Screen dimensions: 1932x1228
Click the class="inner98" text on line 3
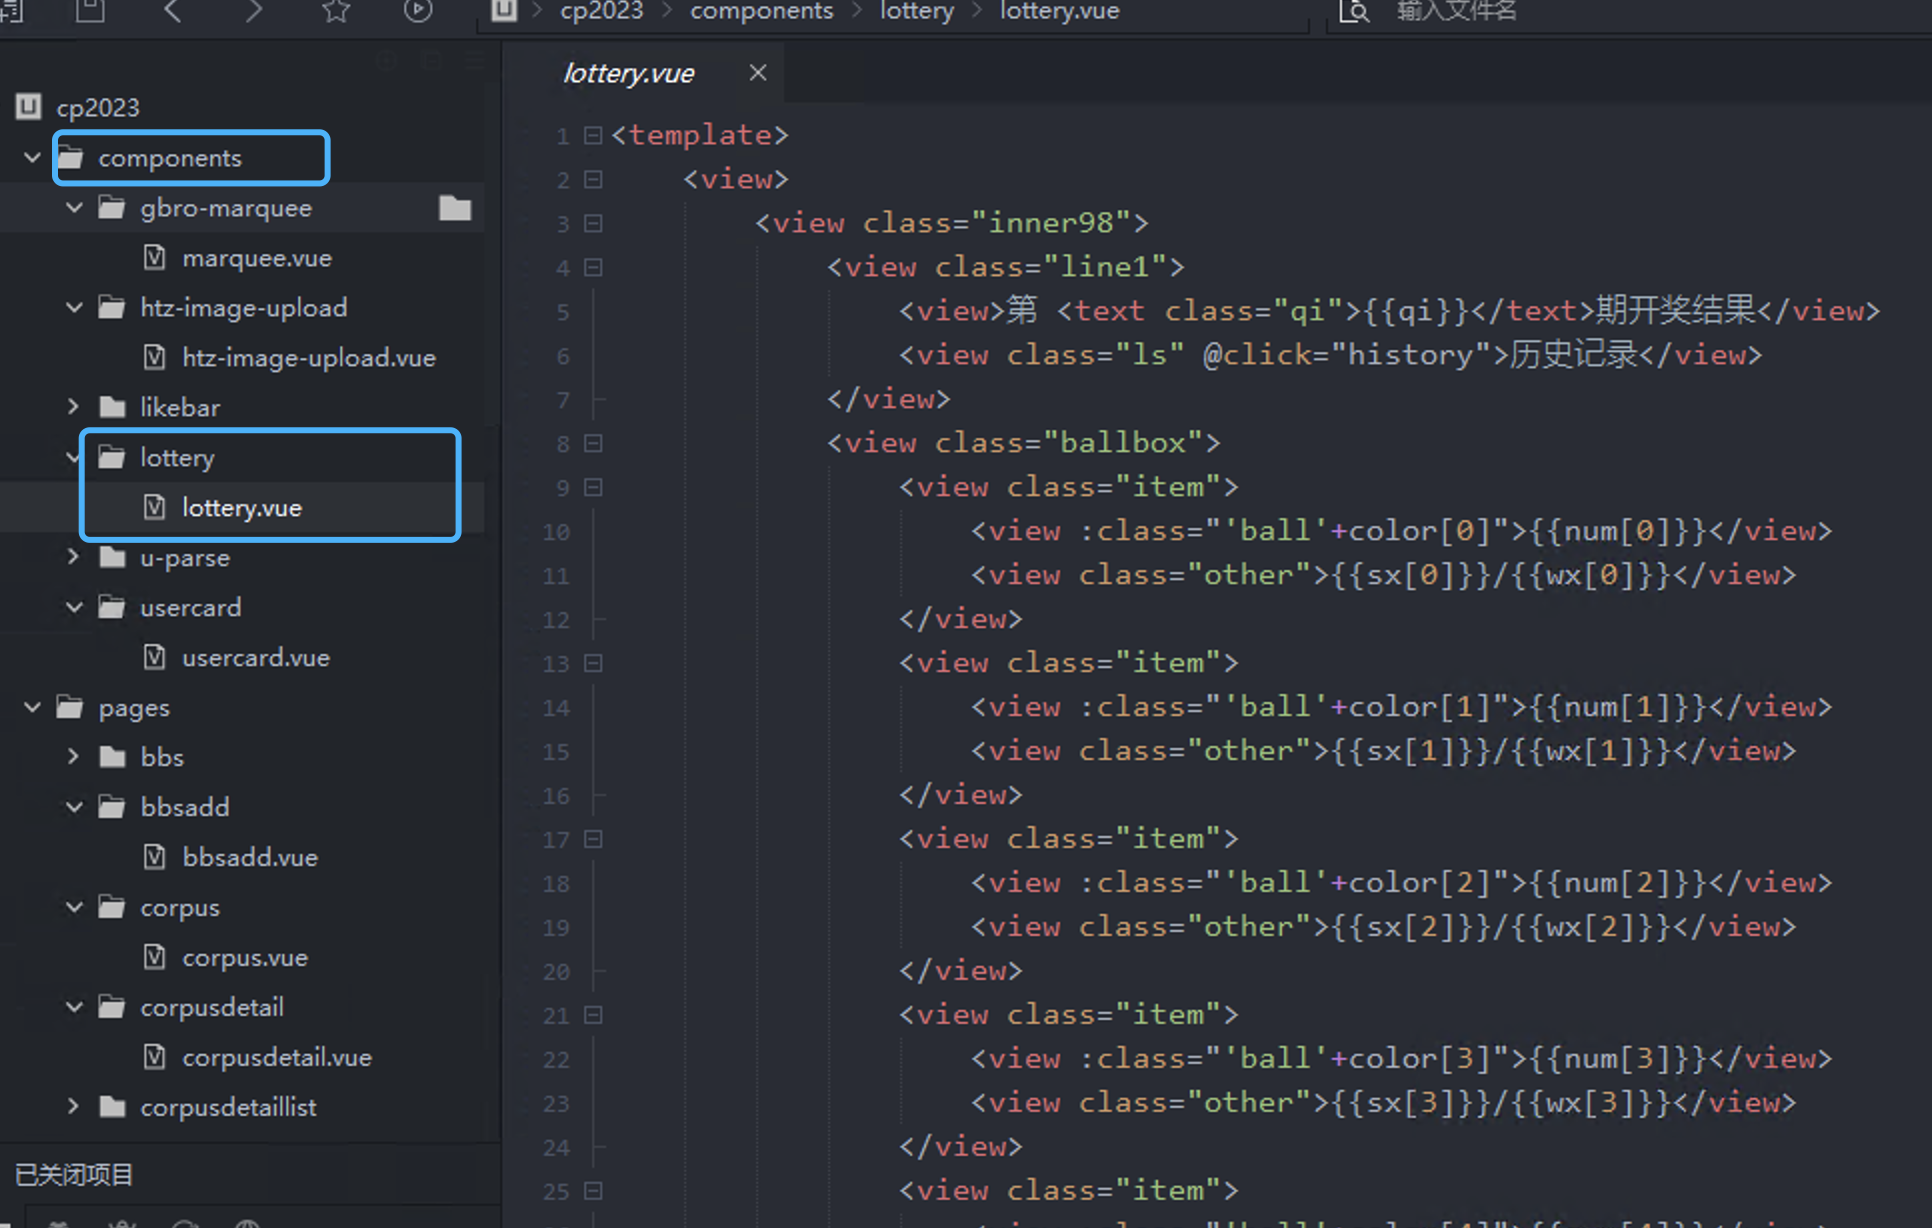(997, 223)
